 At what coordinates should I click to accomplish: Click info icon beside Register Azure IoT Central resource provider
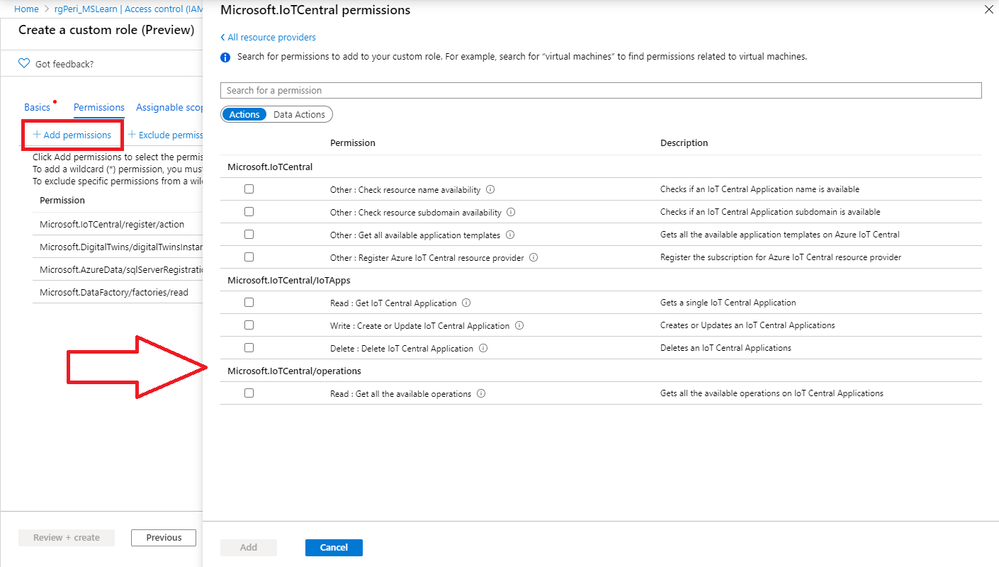click(534, 257)
